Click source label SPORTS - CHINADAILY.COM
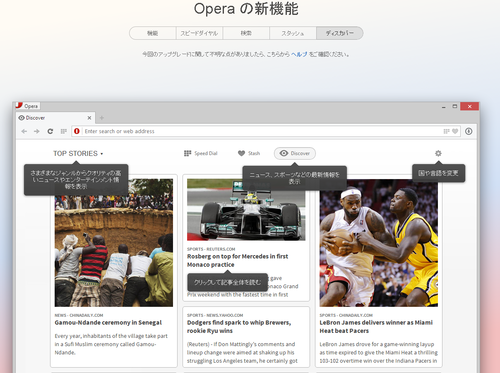This screenshot has height=373, width=500. tap(346, 315)
